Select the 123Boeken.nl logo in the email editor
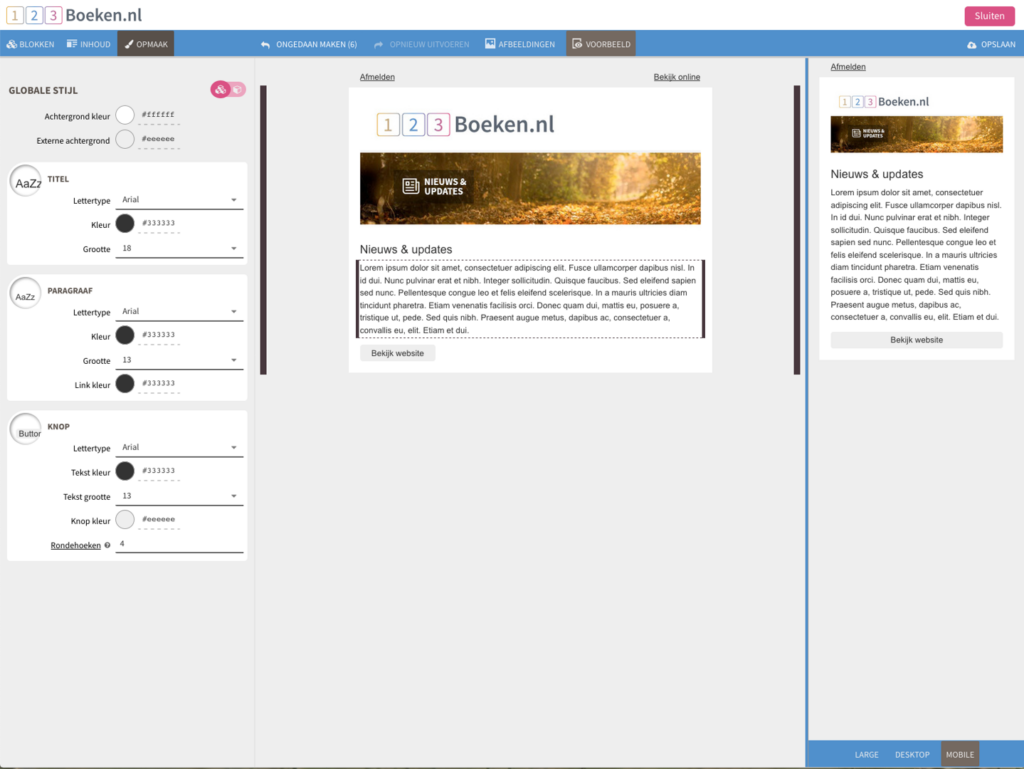Screen dimensions: 1024x769 pyautogui.click(x=465, y=124)
